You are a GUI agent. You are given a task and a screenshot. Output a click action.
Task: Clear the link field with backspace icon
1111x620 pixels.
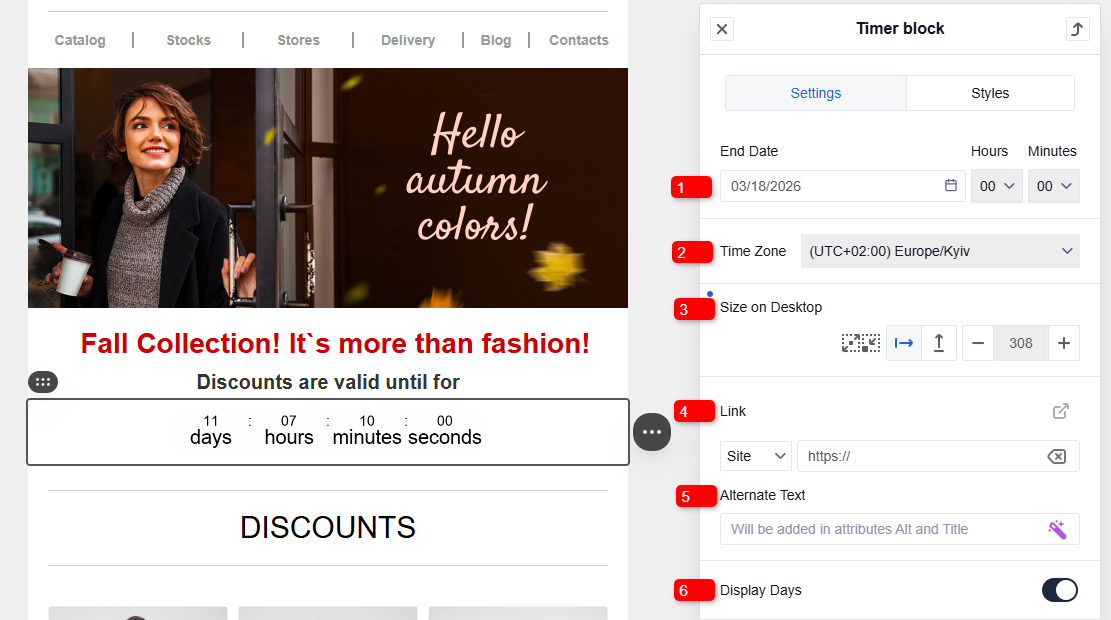(x=1056, y=456)
